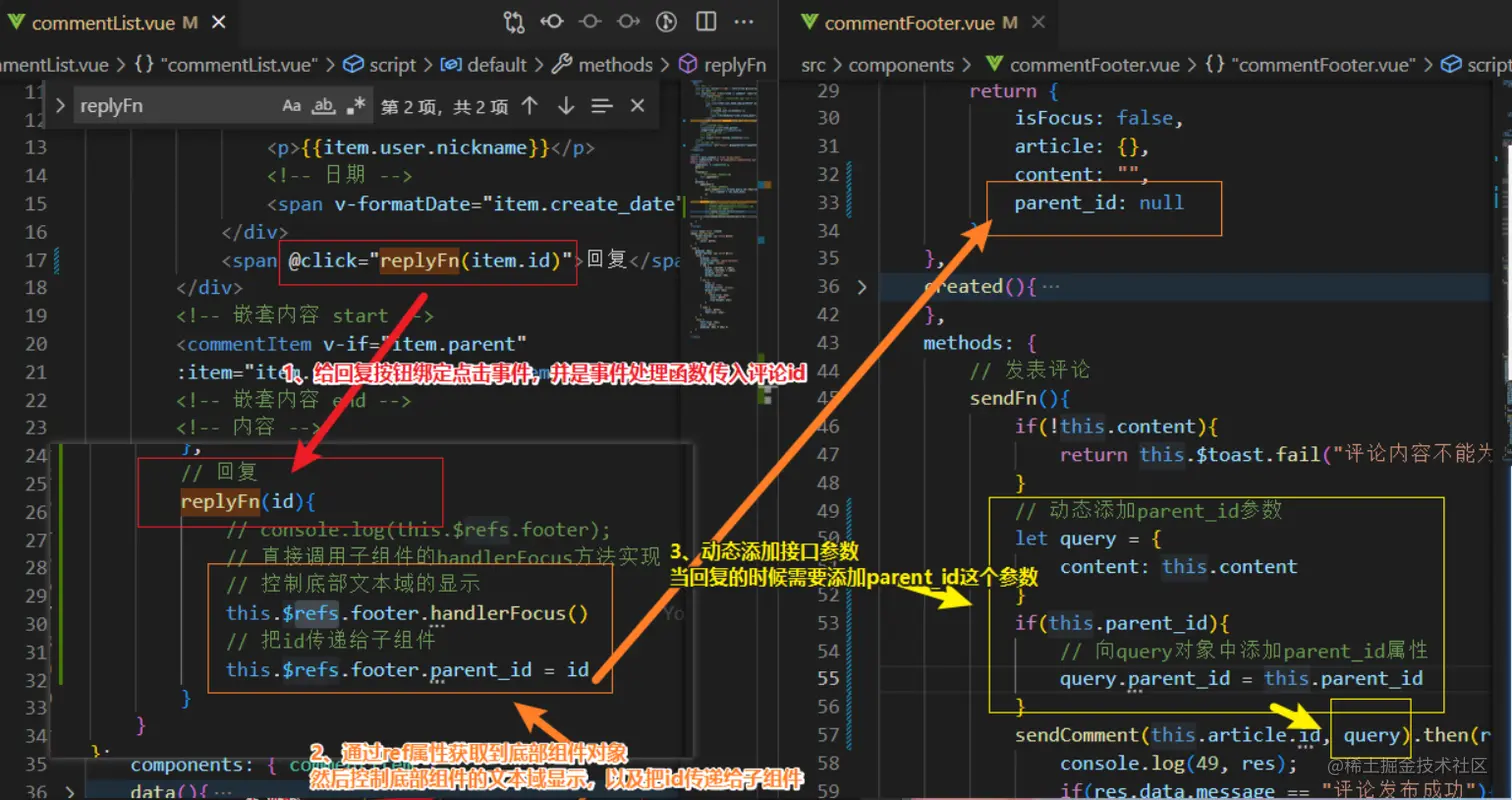
Task: Enable regular expression search in find widget
Action: click(356, 105)
